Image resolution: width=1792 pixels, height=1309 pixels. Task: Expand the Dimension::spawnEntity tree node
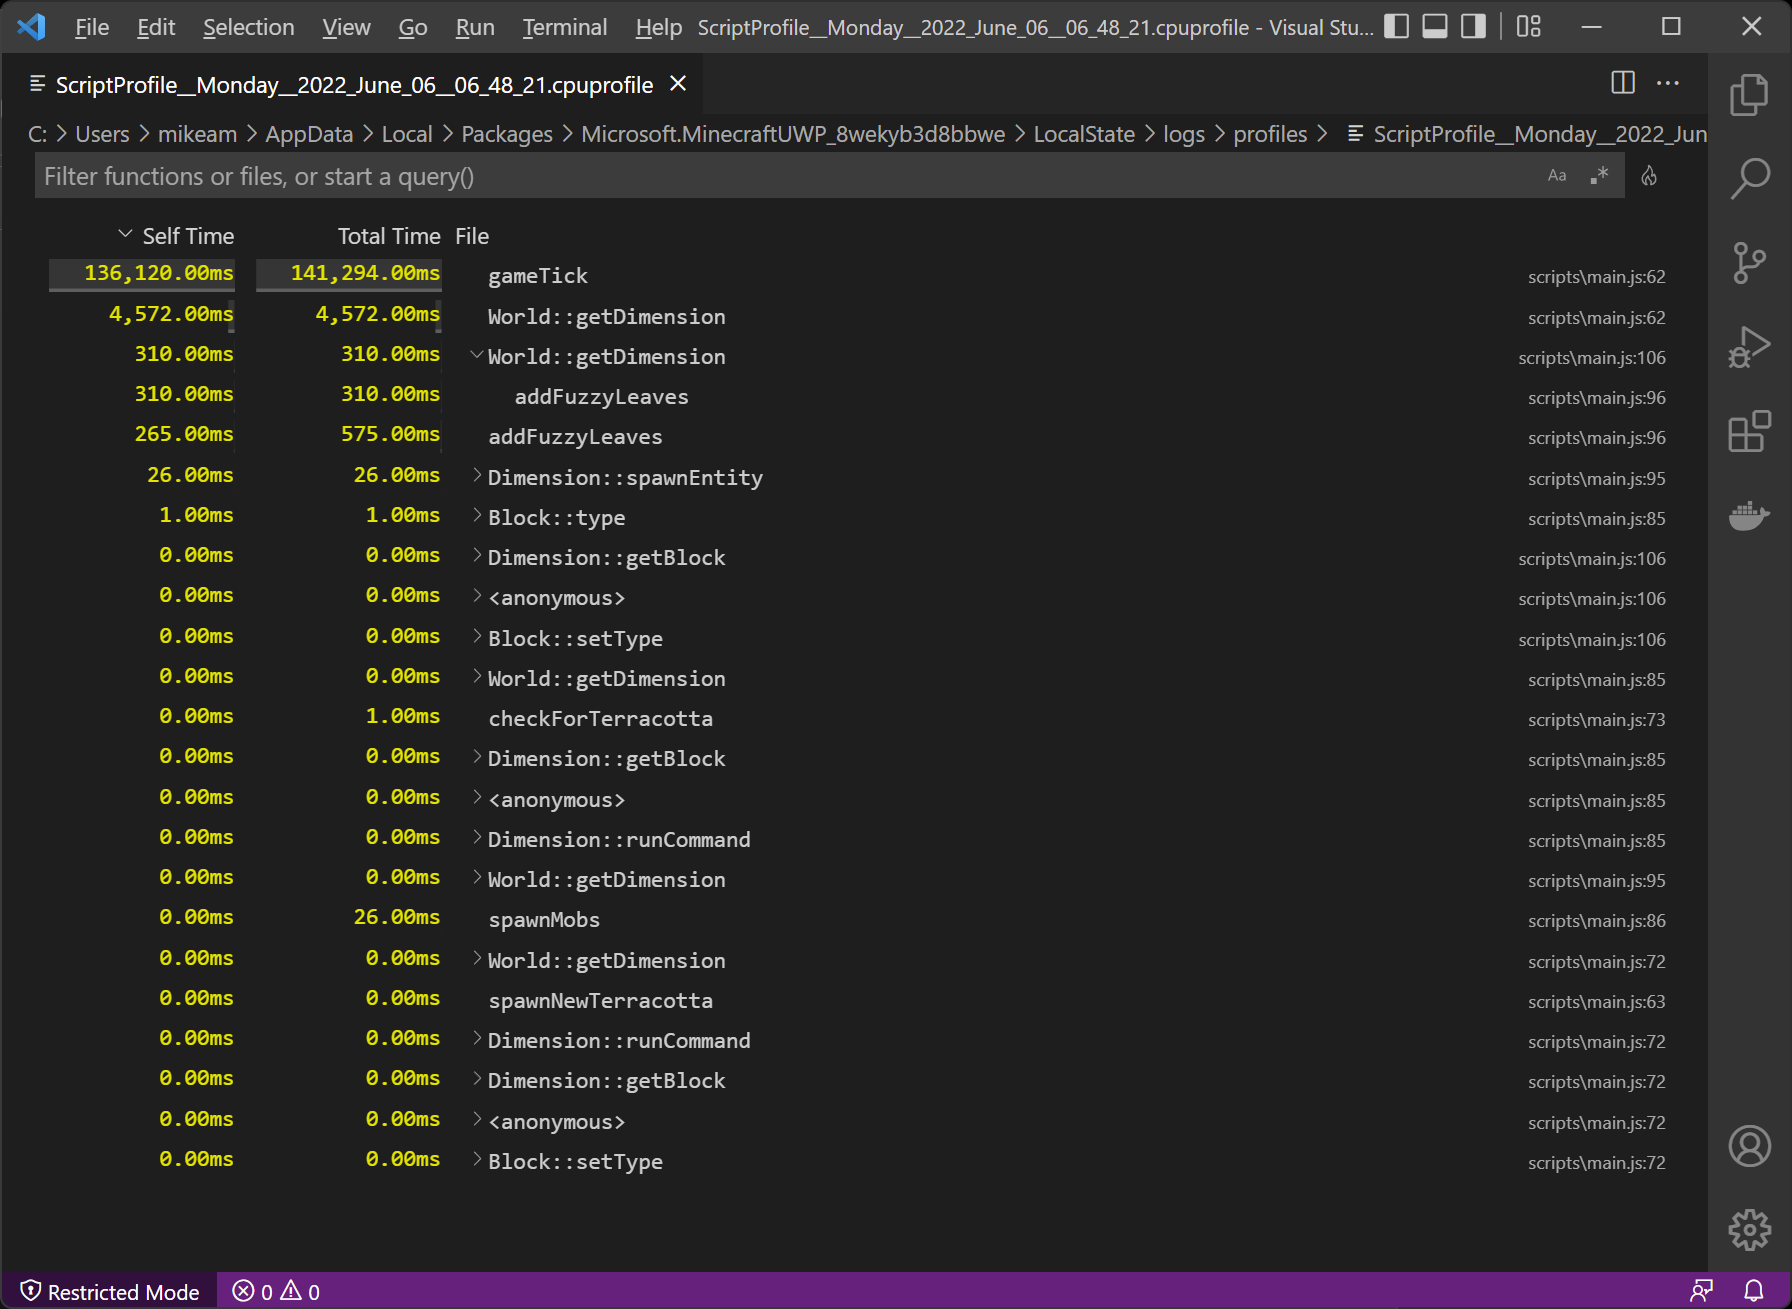pyautogui.click(x=476, y=477)
